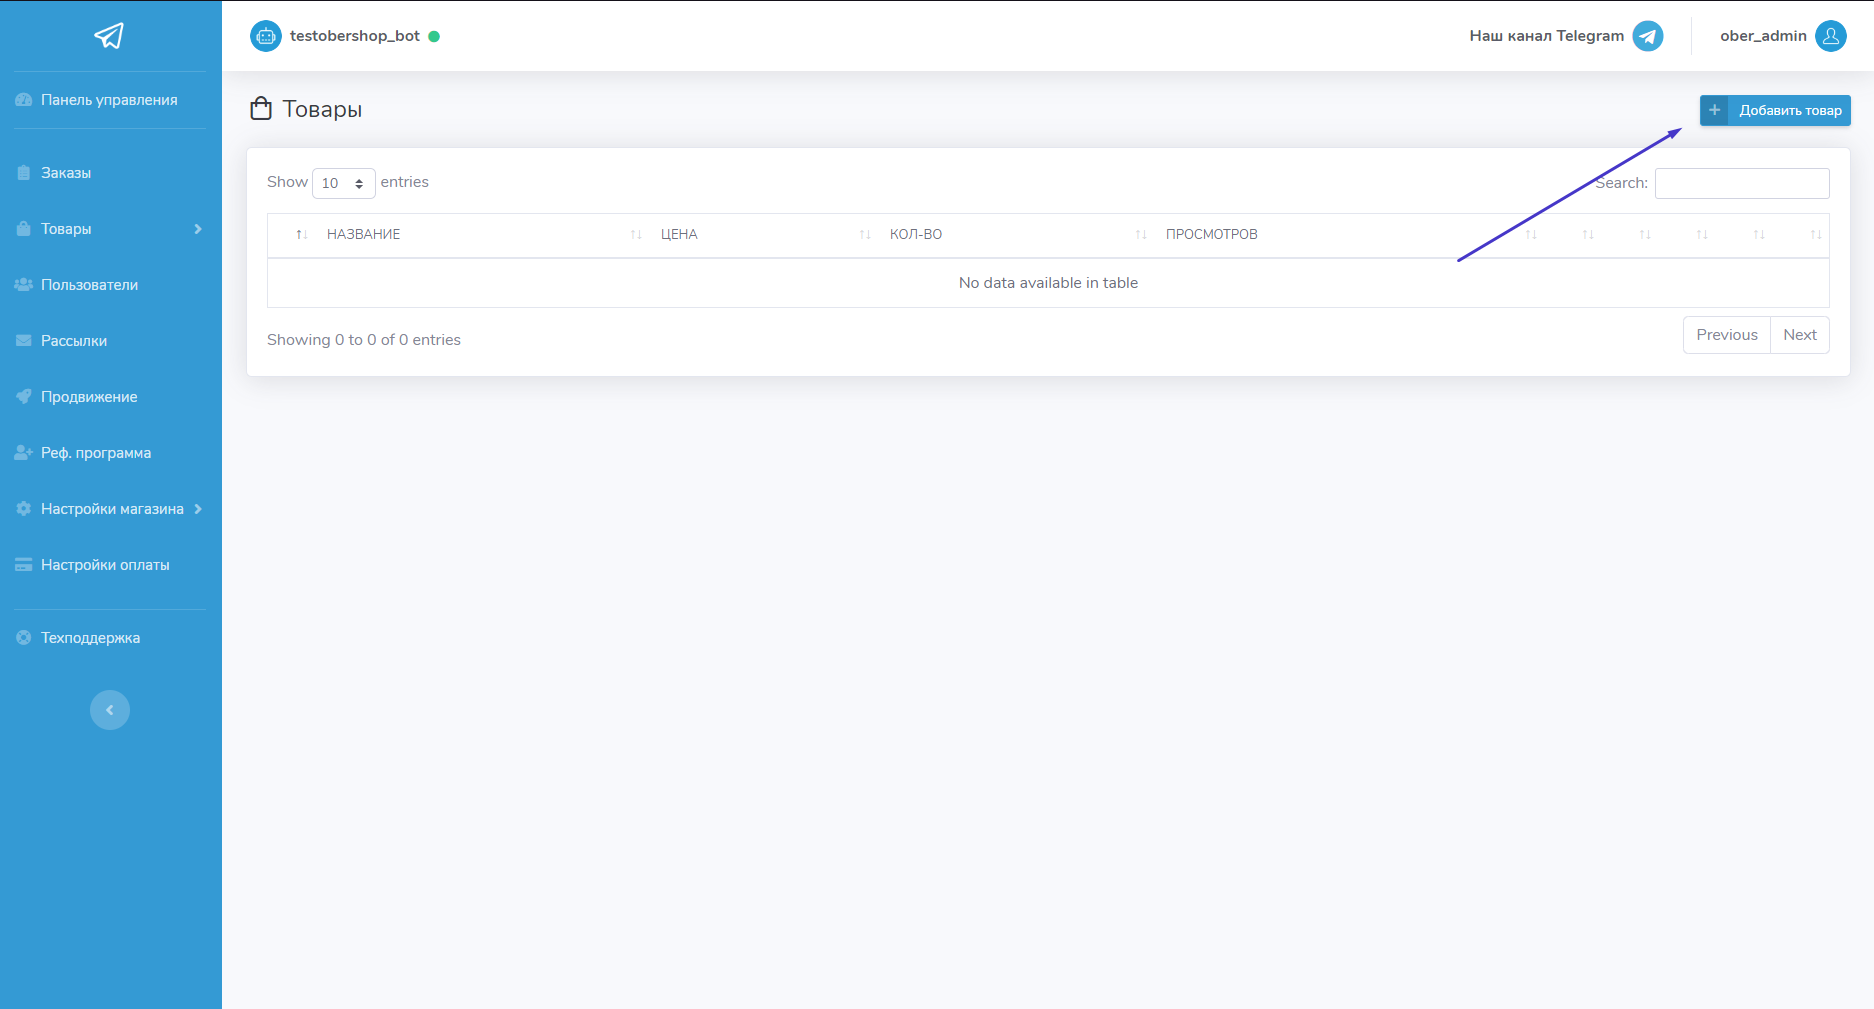
Task: Click the plus icon on Добавить товар
Action: (x=1714, y=110)
